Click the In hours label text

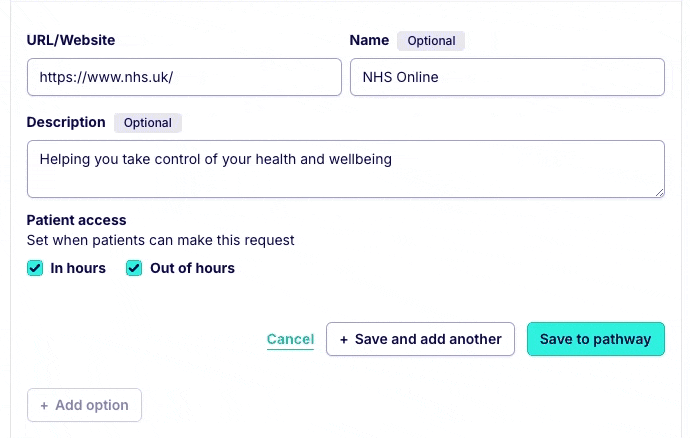click(78, 268)
